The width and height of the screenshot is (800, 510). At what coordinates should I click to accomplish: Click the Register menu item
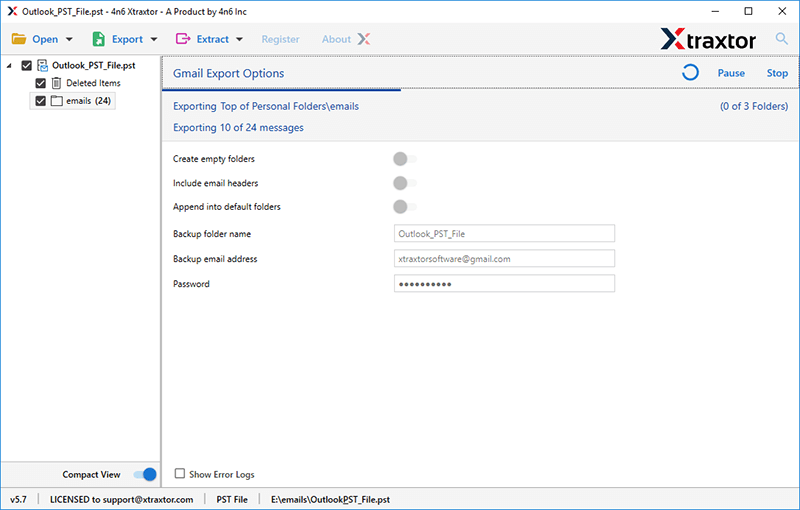click(281, 39)
